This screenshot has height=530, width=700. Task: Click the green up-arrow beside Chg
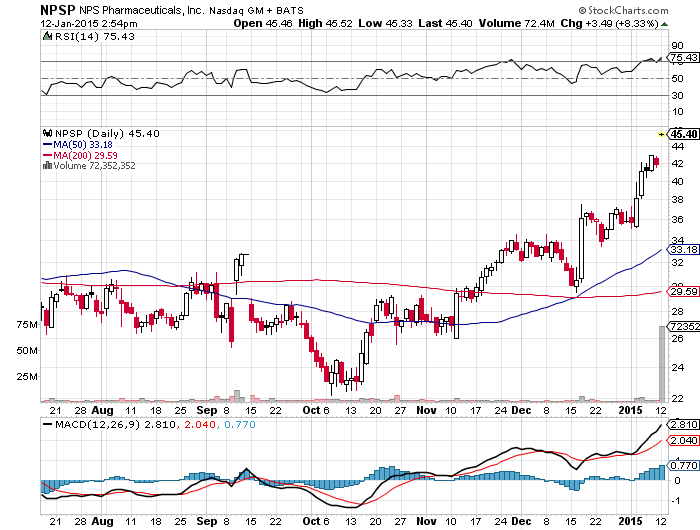tap(664, 24)
